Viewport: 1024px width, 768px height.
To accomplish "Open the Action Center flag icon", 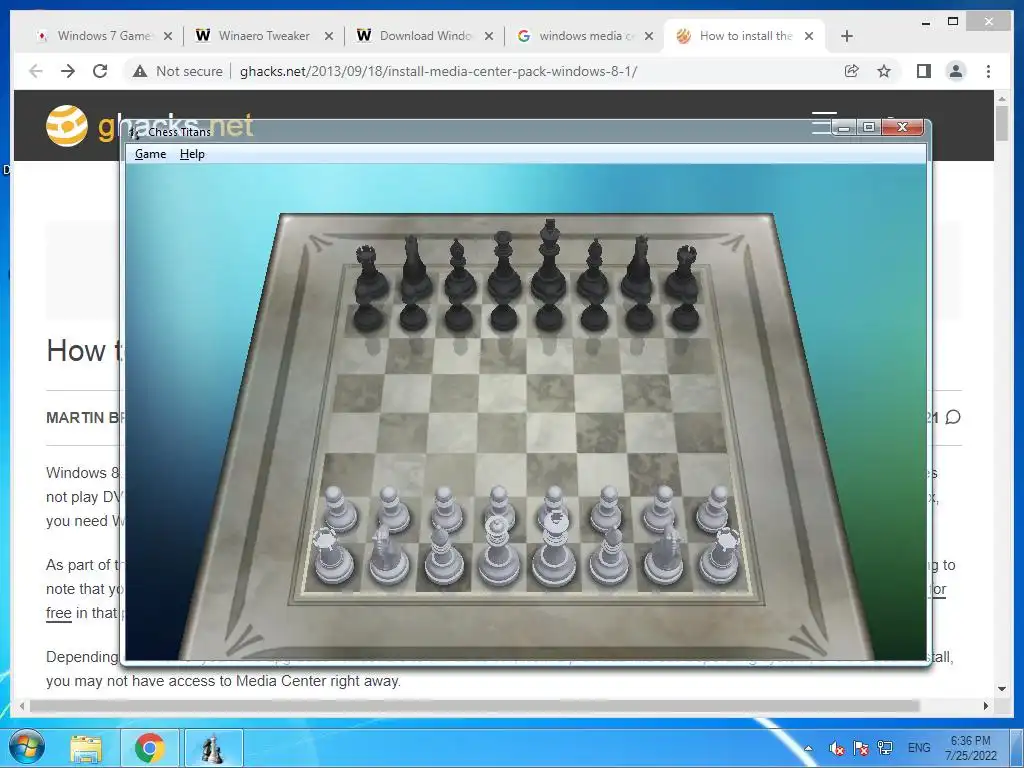I will coord(861,748).
